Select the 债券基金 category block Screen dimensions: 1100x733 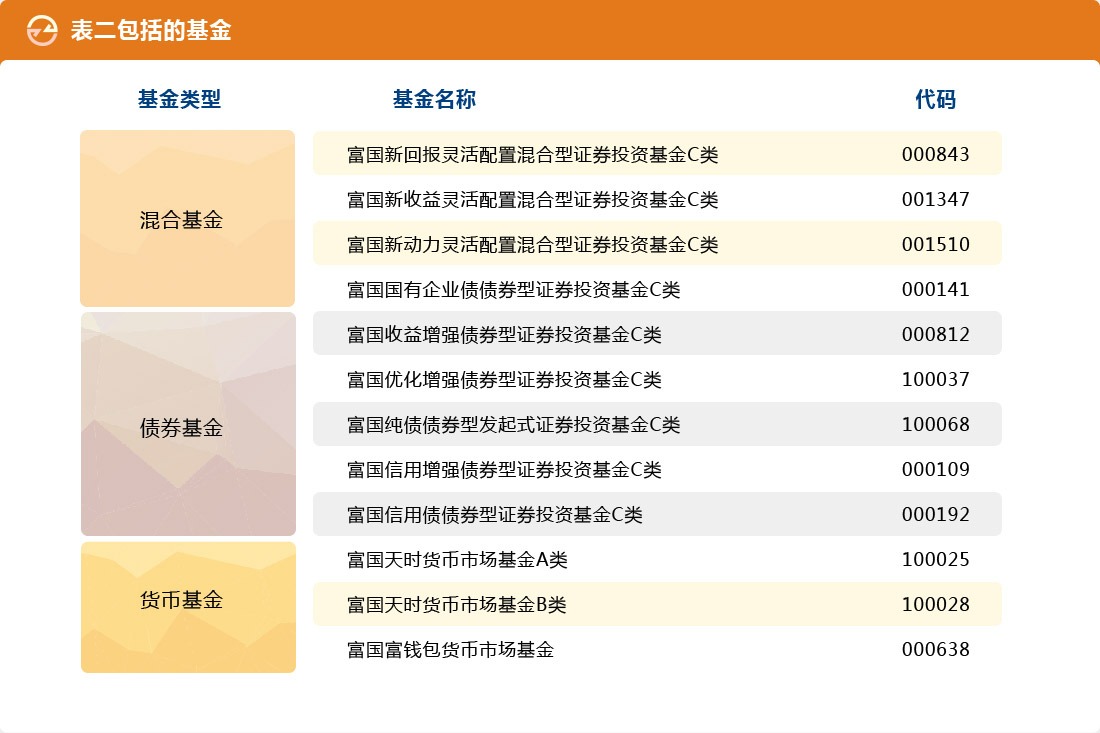(x=188, y=424)
